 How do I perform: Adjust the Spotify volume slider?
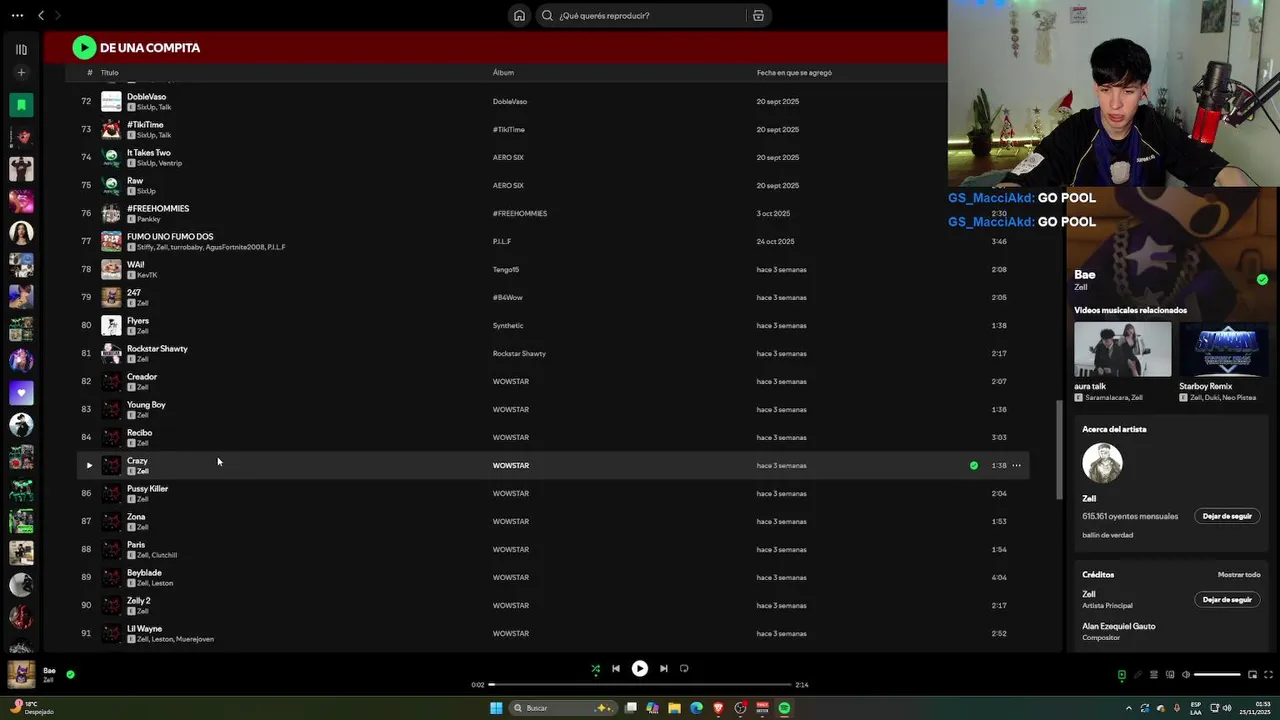click(1218, 675)
